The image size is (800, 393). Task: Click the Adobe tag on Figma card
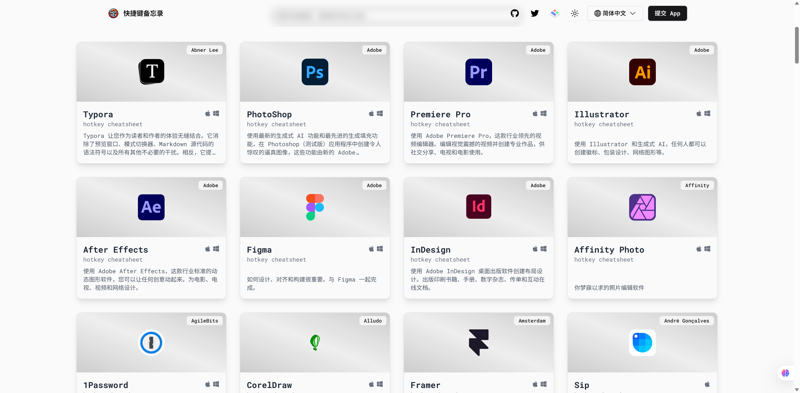click(374, 185)
